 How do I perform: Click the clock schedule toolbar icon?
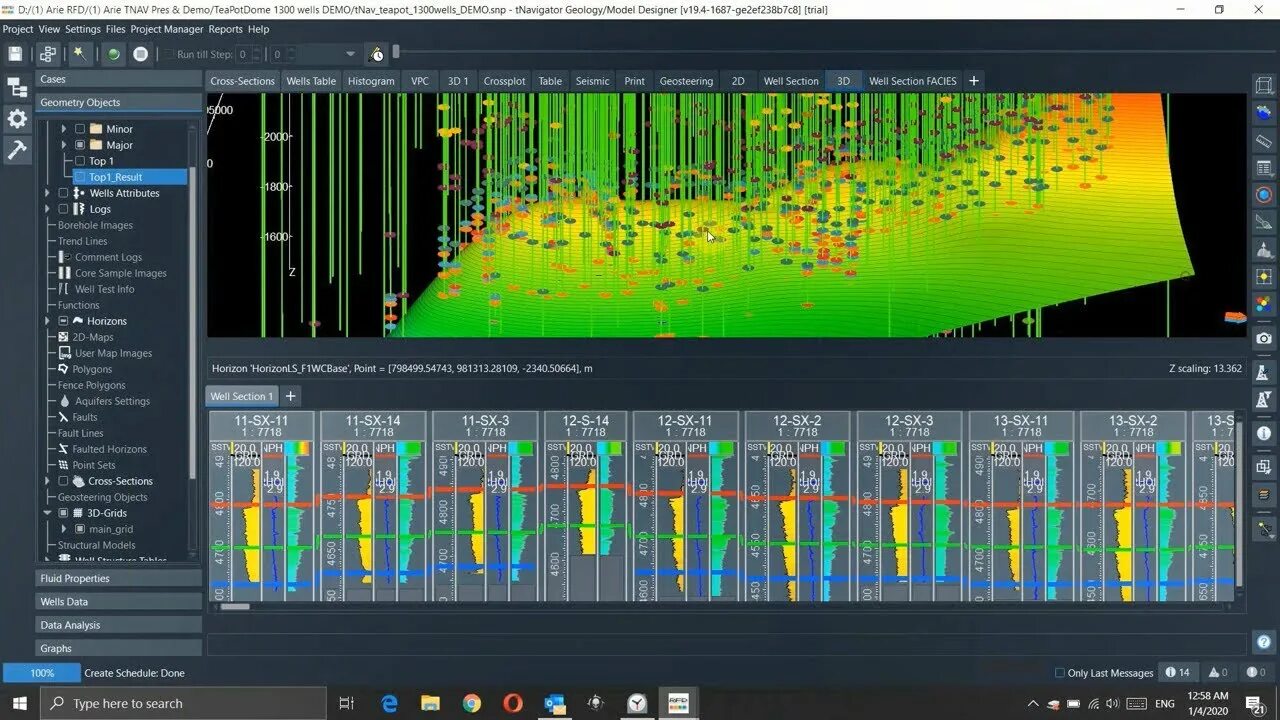click(x=377, y=54)
